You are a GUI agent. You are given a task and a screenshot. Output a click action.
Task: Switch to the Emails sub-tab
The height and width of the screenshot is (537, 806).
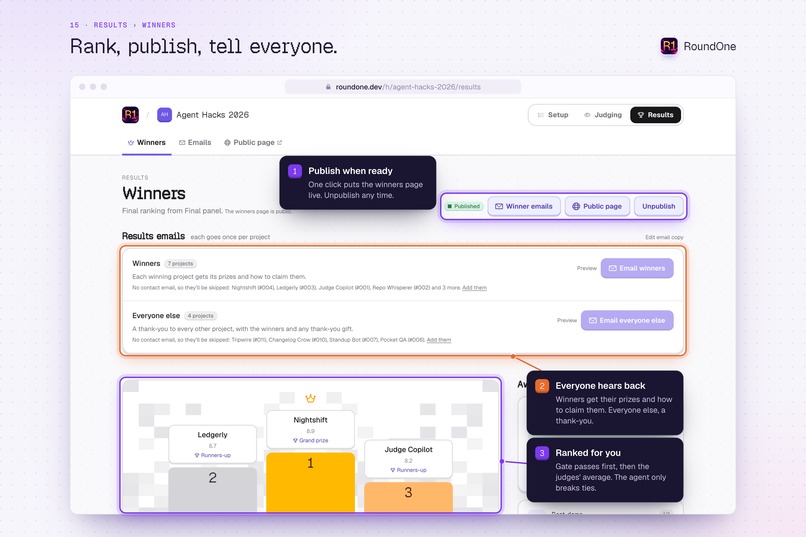[195, 142]
